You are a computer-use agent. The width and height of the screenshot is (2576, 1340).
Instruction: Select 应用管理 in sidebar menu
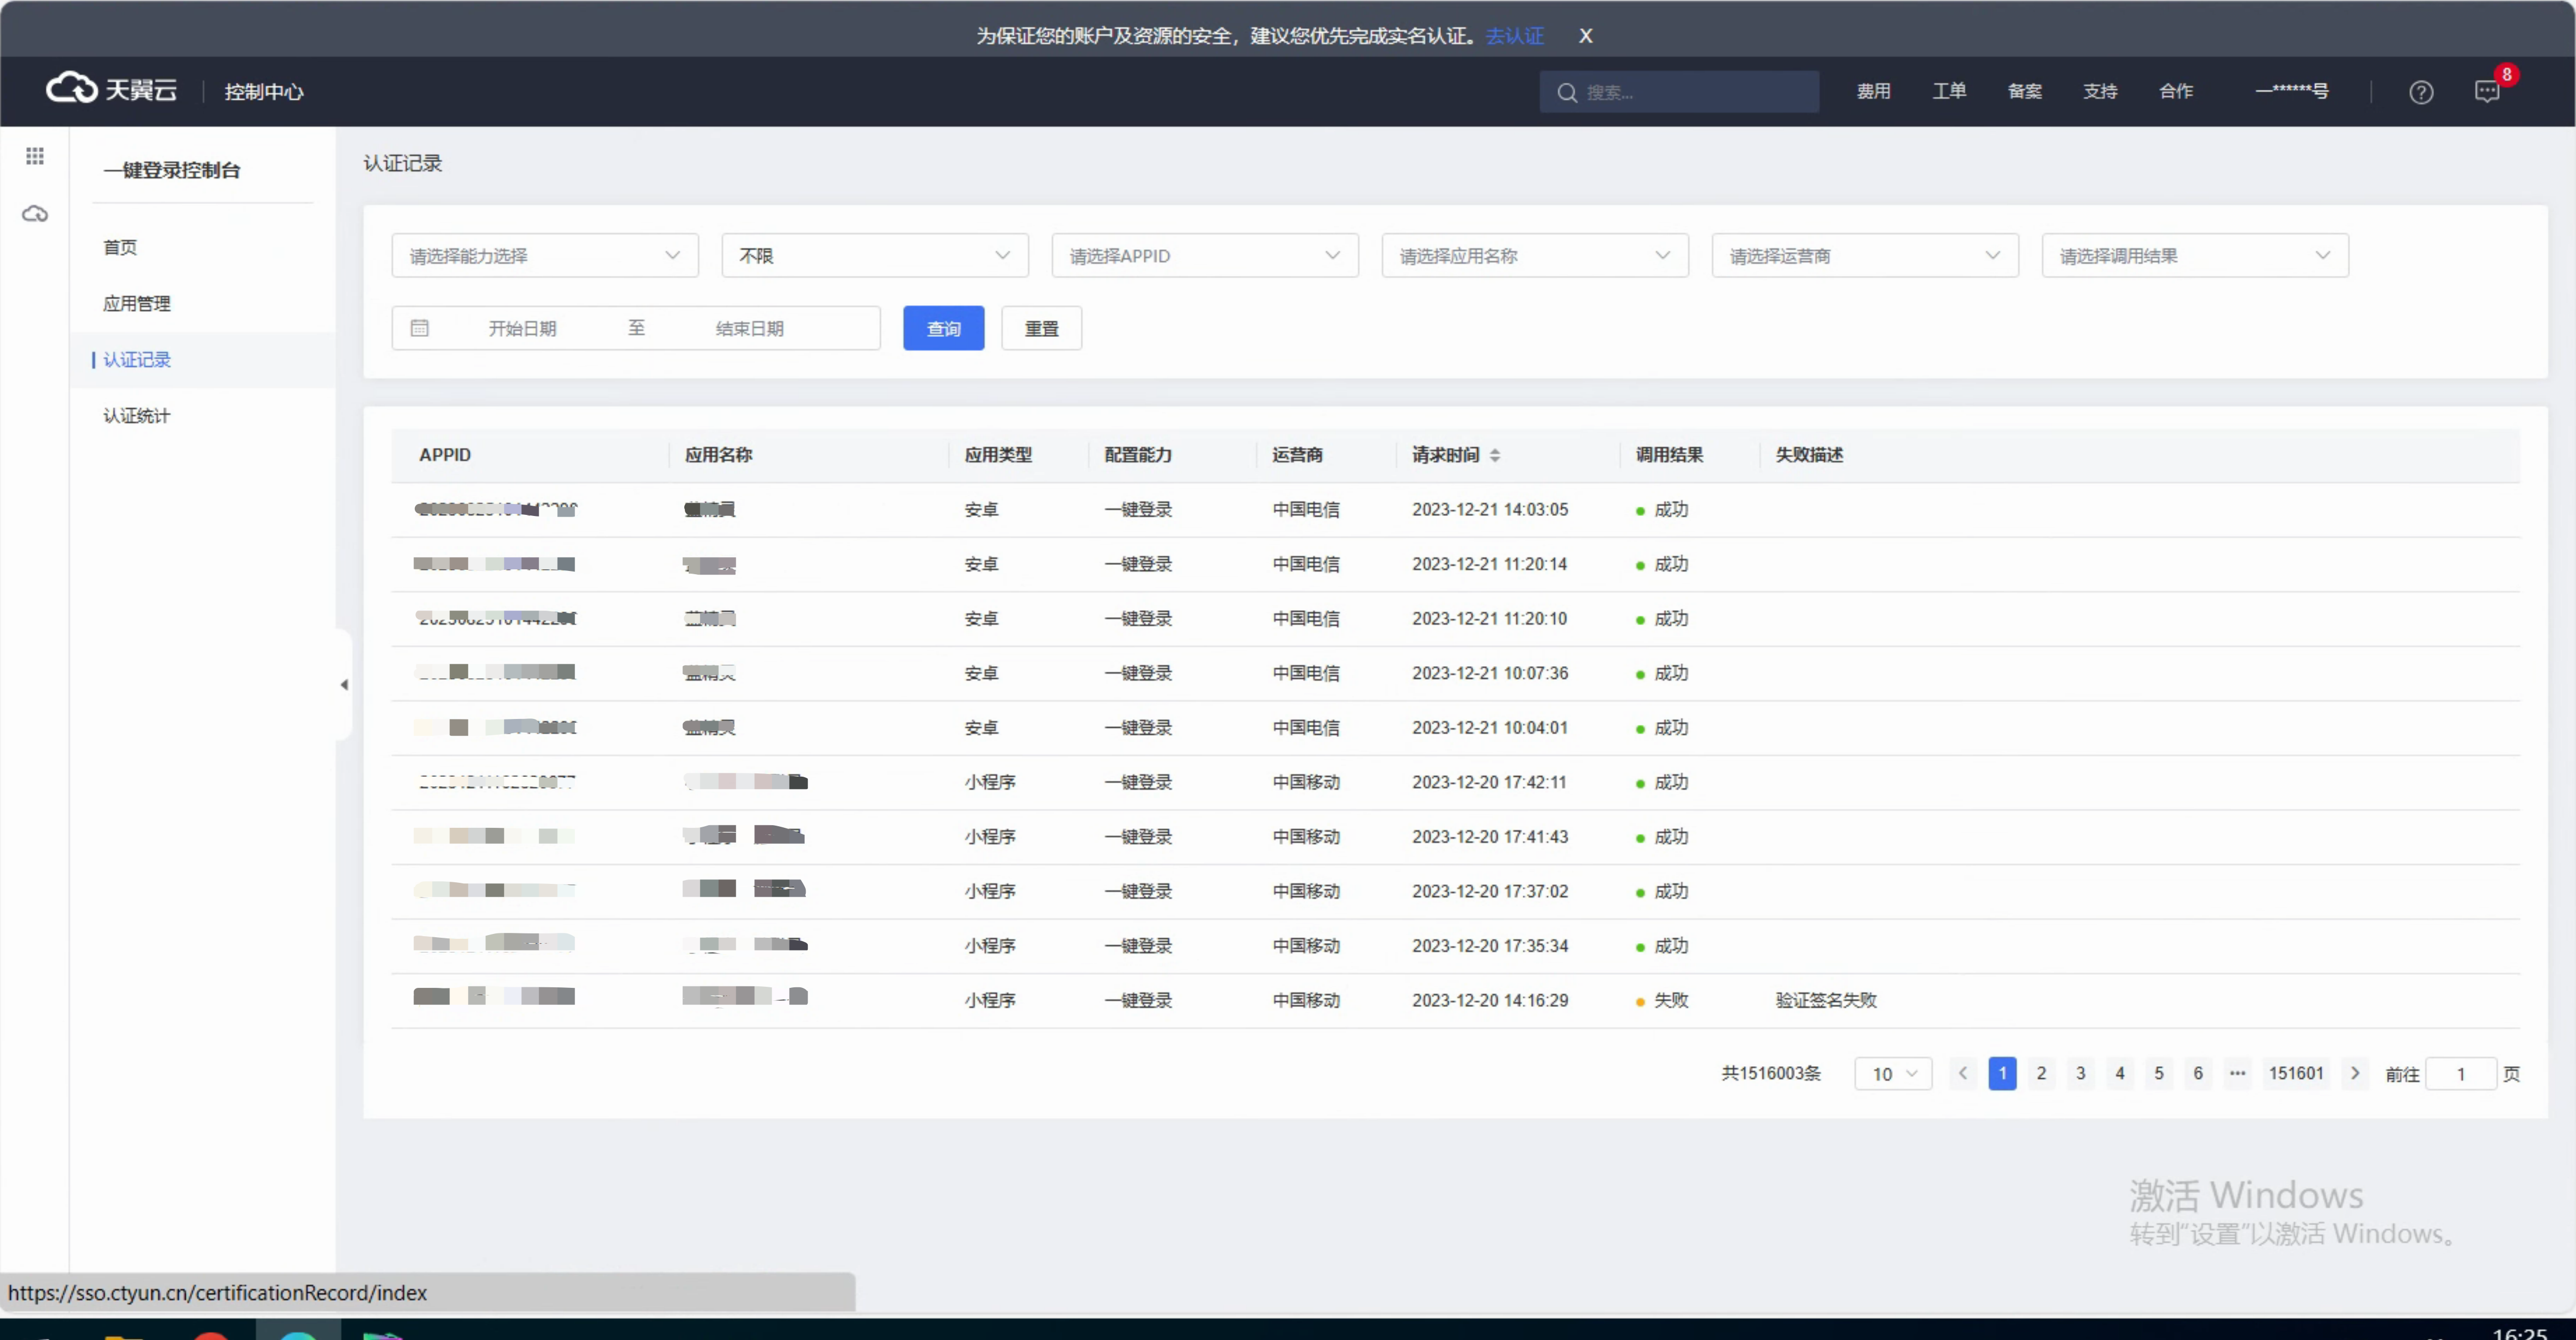(137, 303)
